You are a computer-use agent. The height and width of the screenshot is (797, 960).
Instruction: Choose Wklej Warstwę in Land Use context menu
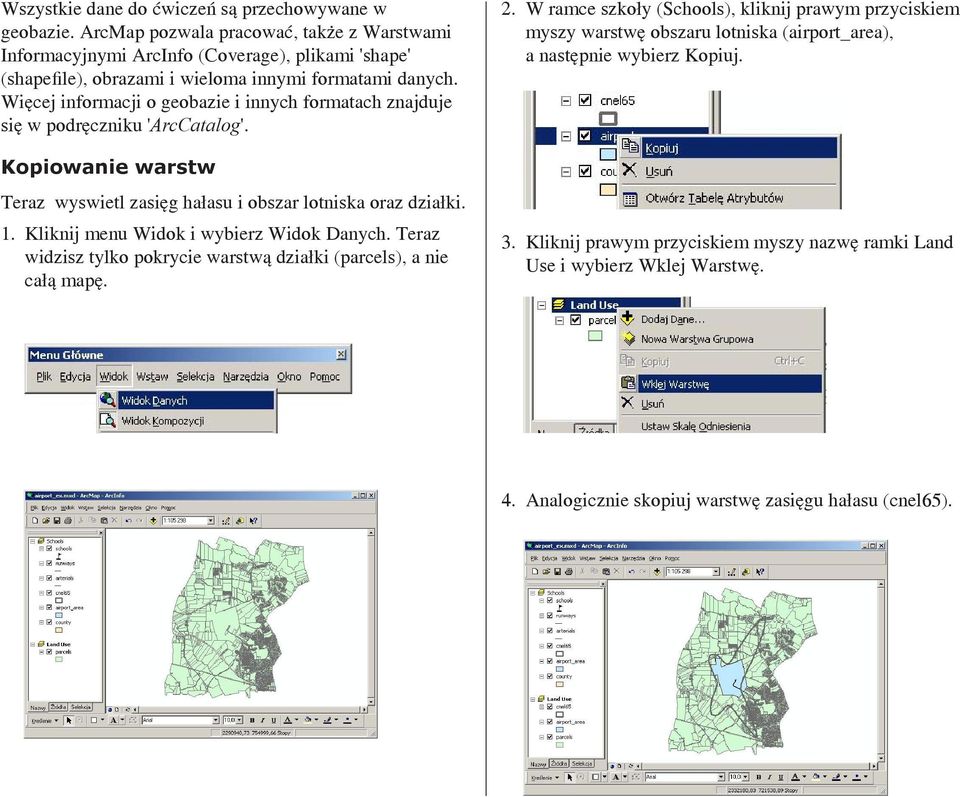(721, 384)
